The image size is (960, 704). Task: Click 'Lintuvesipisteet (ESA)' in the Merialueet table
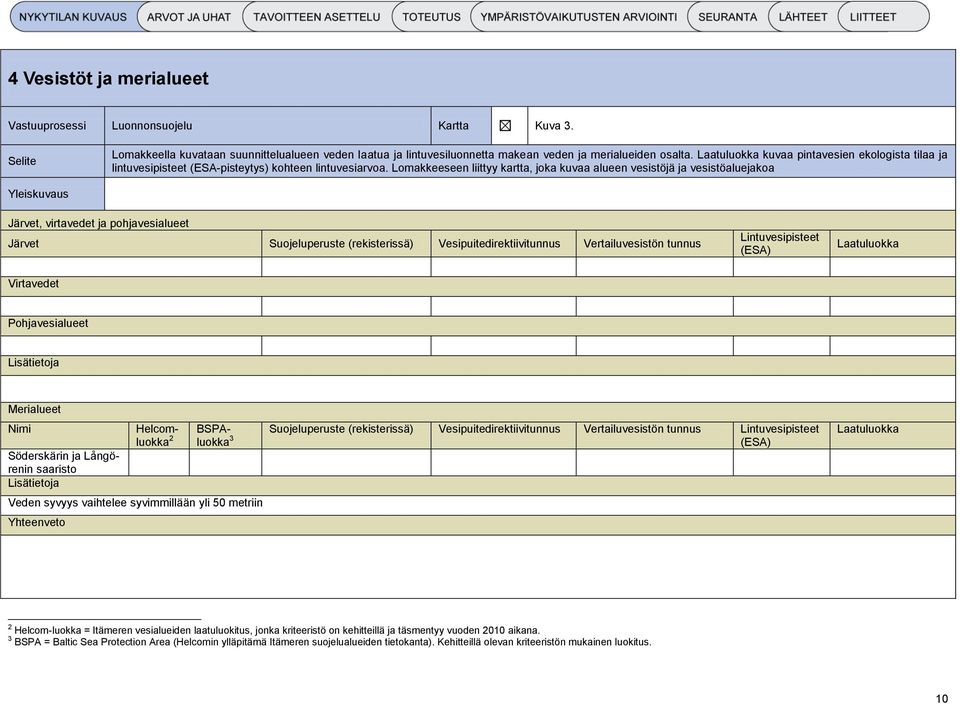779,435
